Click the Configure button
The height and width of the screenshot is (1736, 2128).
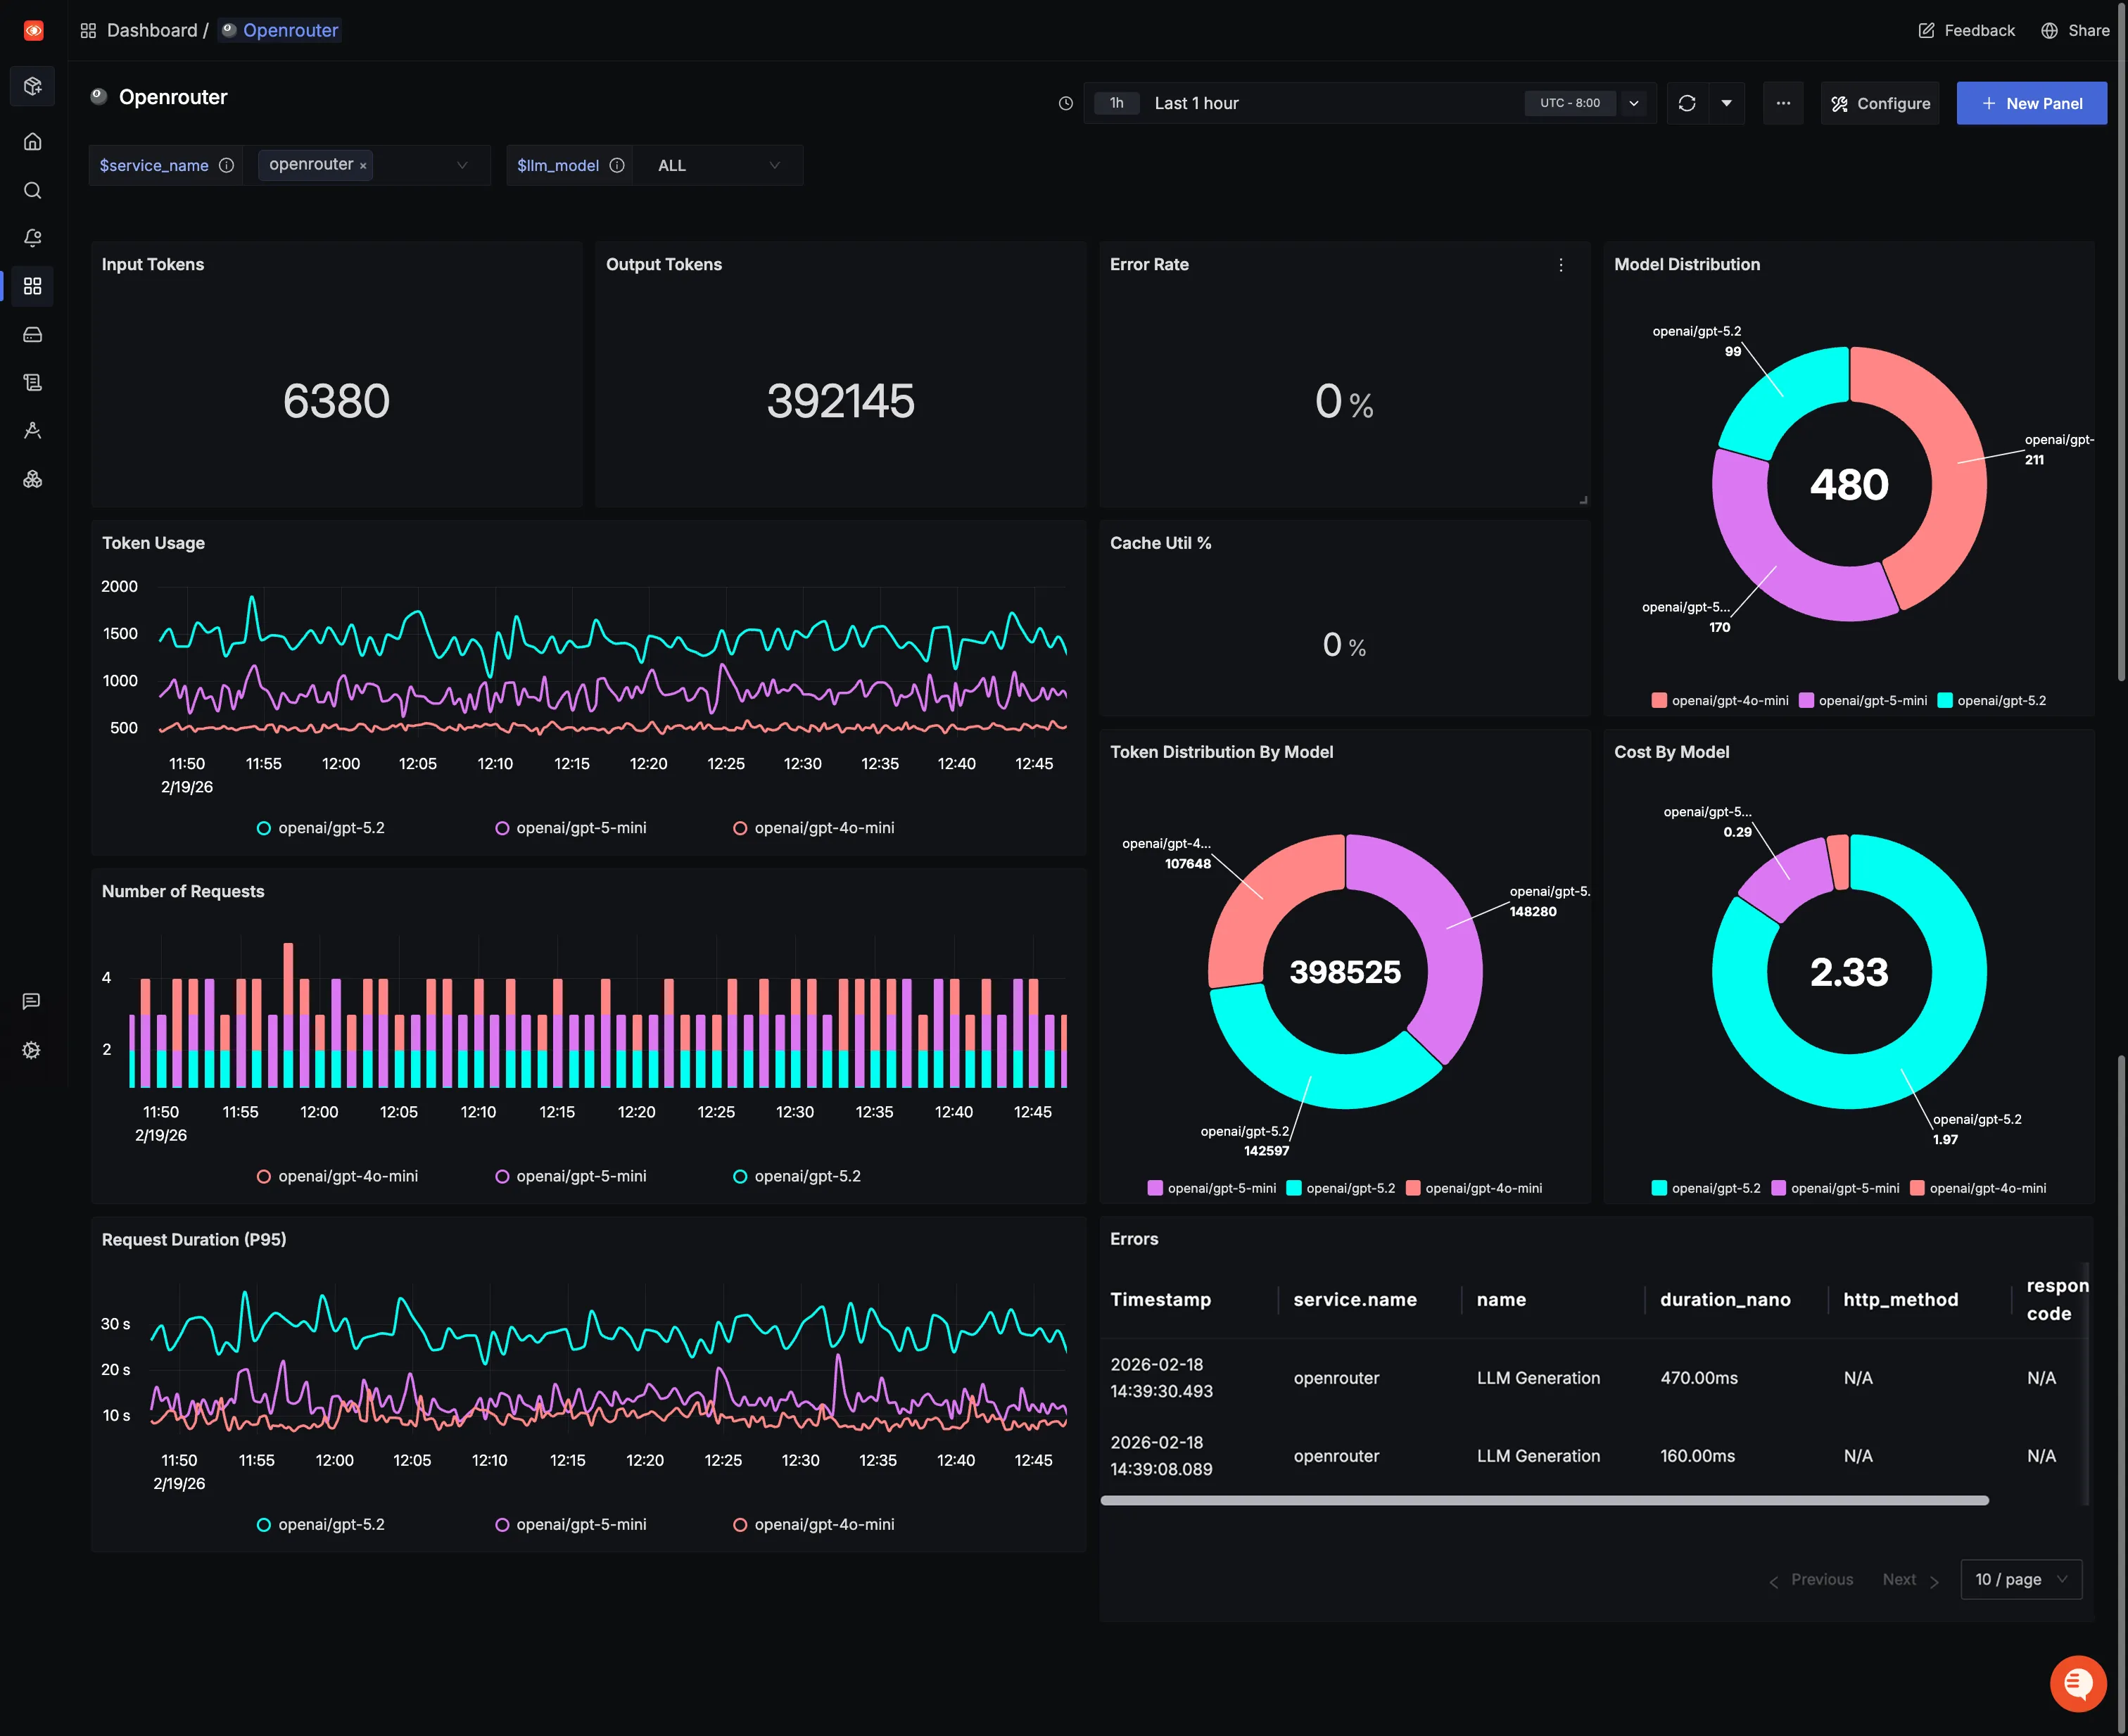[1880, 103]
